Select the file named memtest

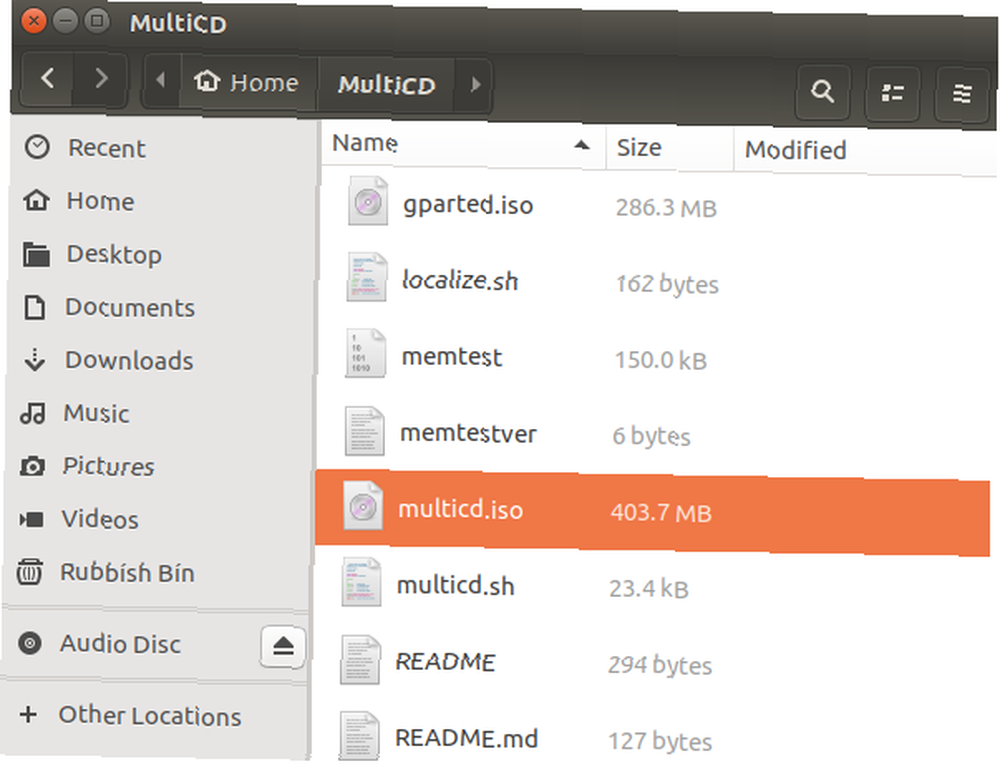pos(452,356)
